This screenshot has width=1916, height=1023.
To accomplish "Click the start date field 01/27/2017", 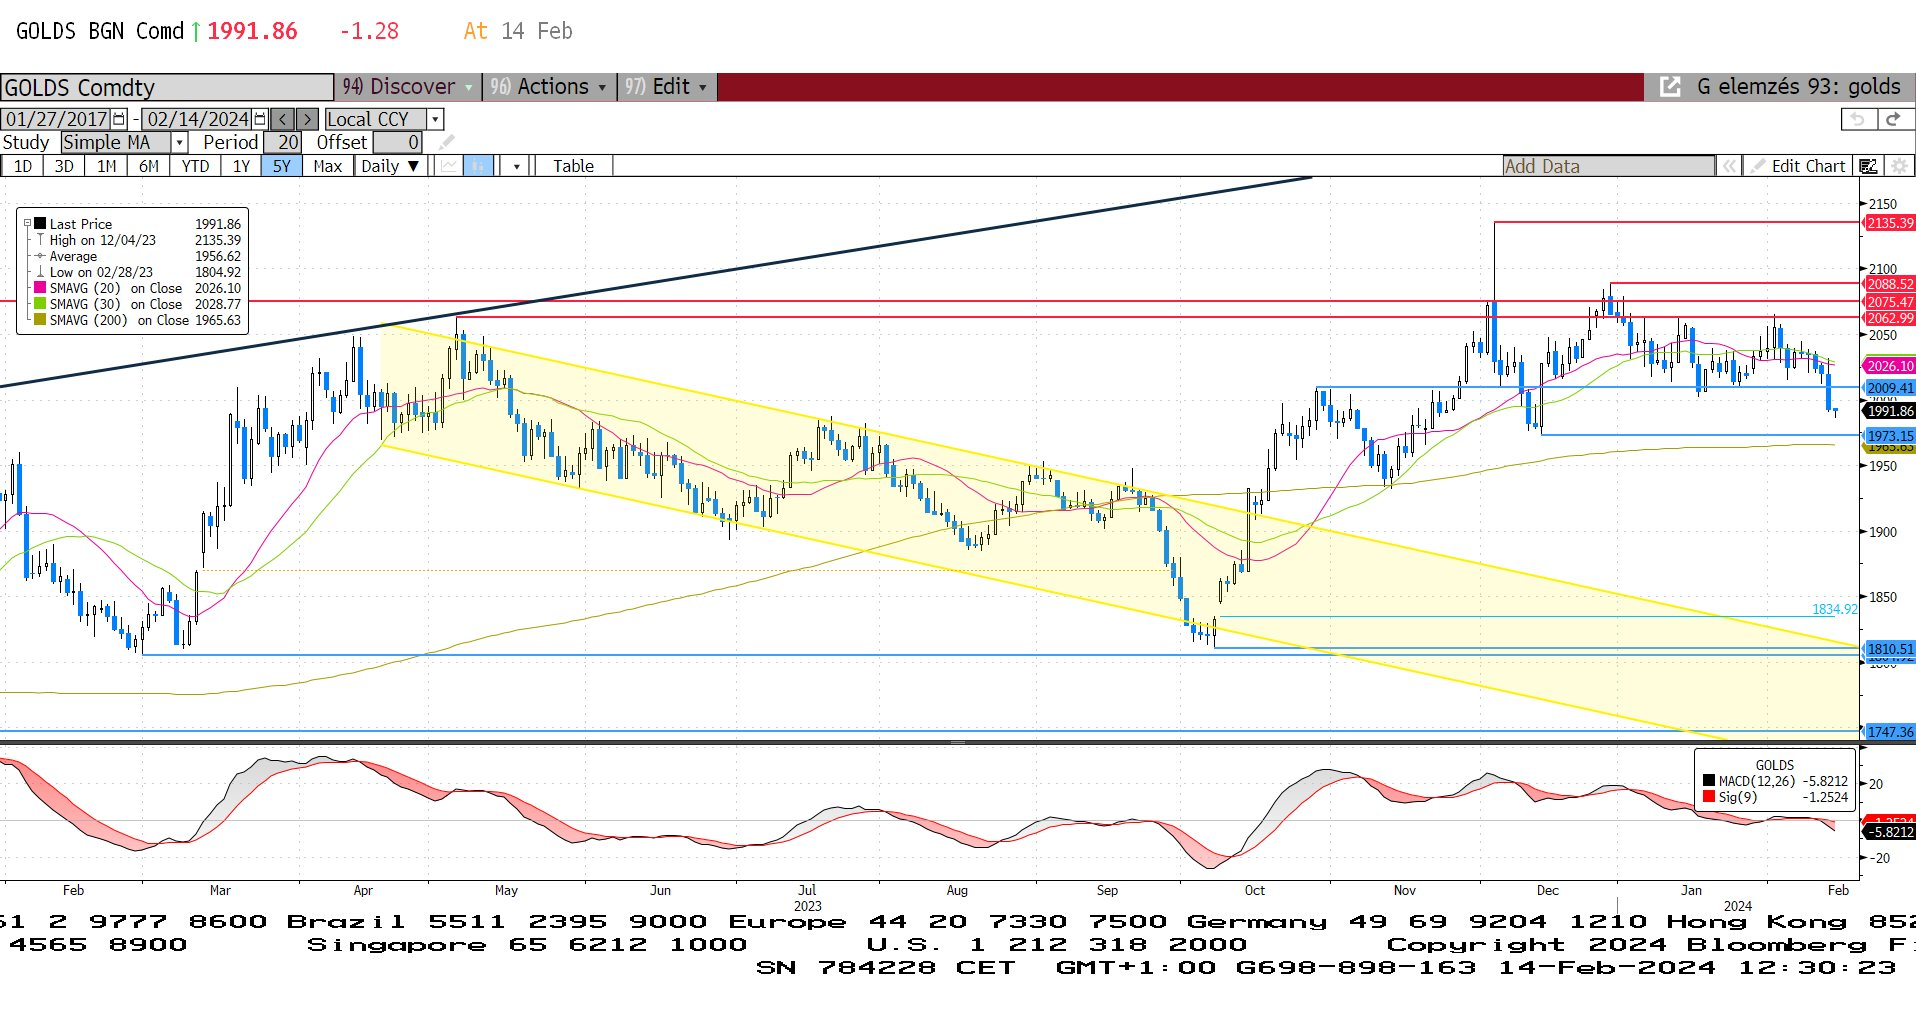I will (57, 119).
